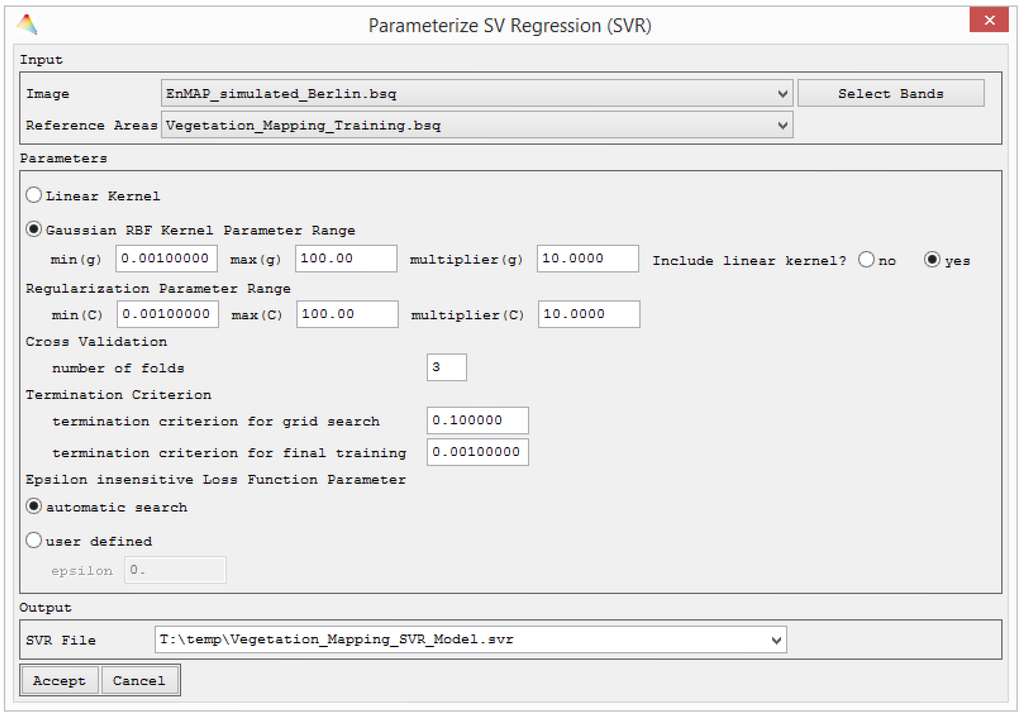Cancel the SVR dialog
Image resolution: width=1024 pixels, height=716 pixels.
139,680
